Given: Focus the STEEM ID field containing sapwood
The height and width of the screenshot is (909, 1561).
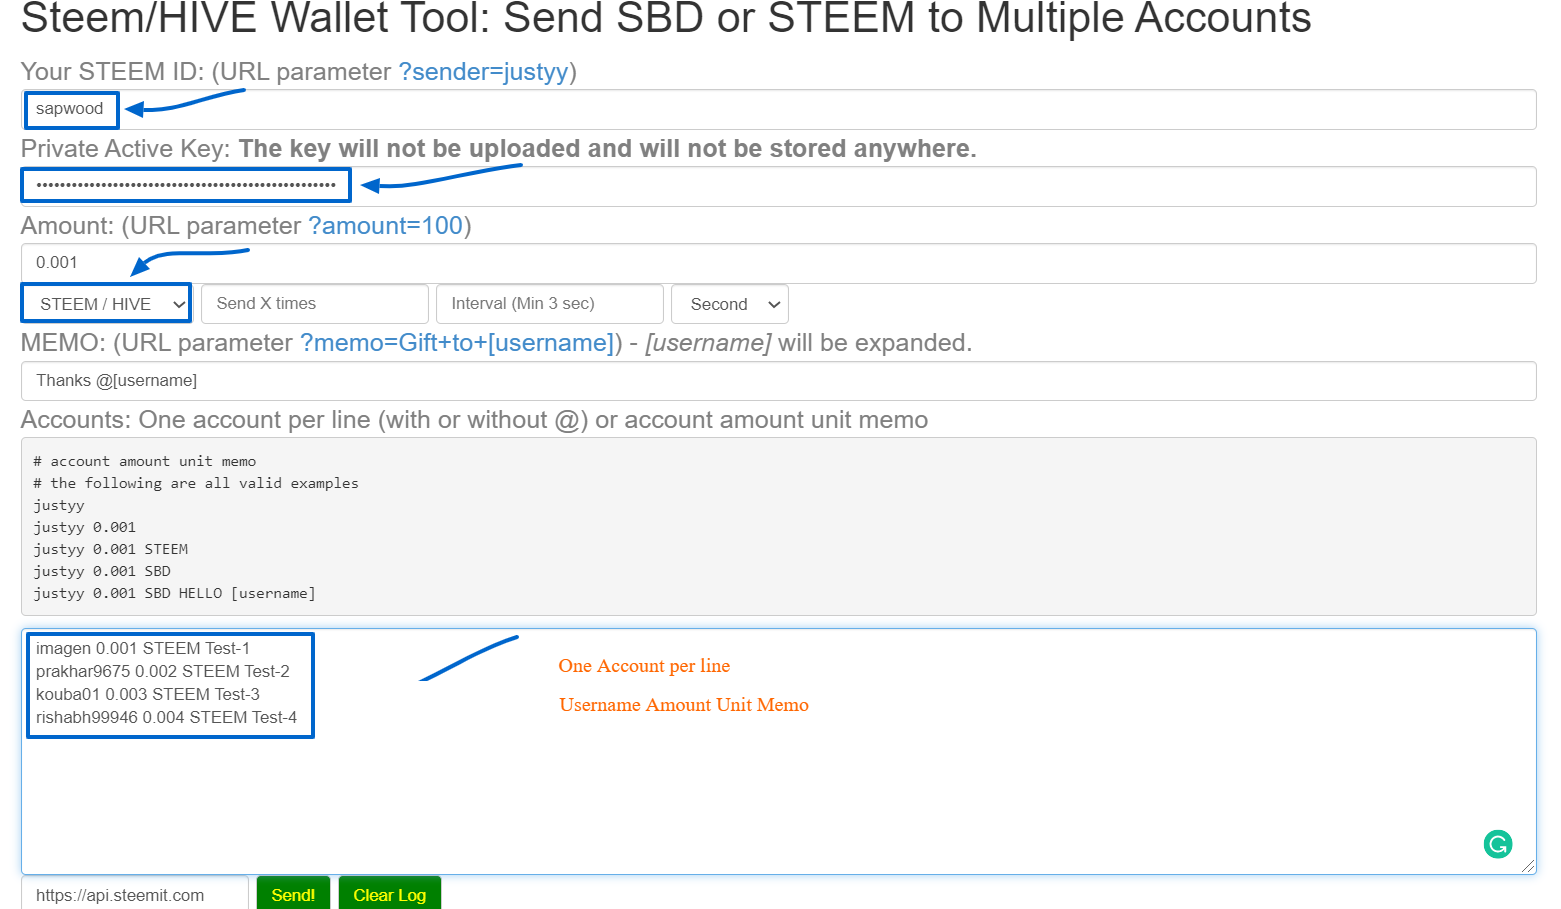Looking at the screenshot, I should pos(778,109).
